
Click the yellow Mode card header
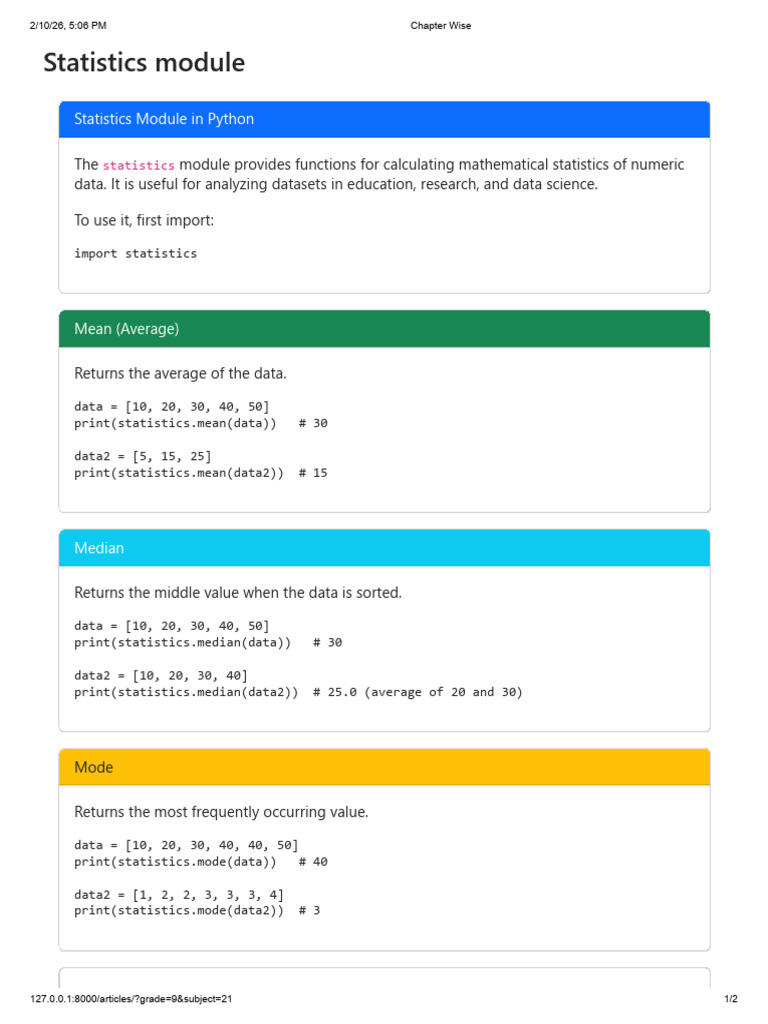pyautogui.click(x=384, y=767)
